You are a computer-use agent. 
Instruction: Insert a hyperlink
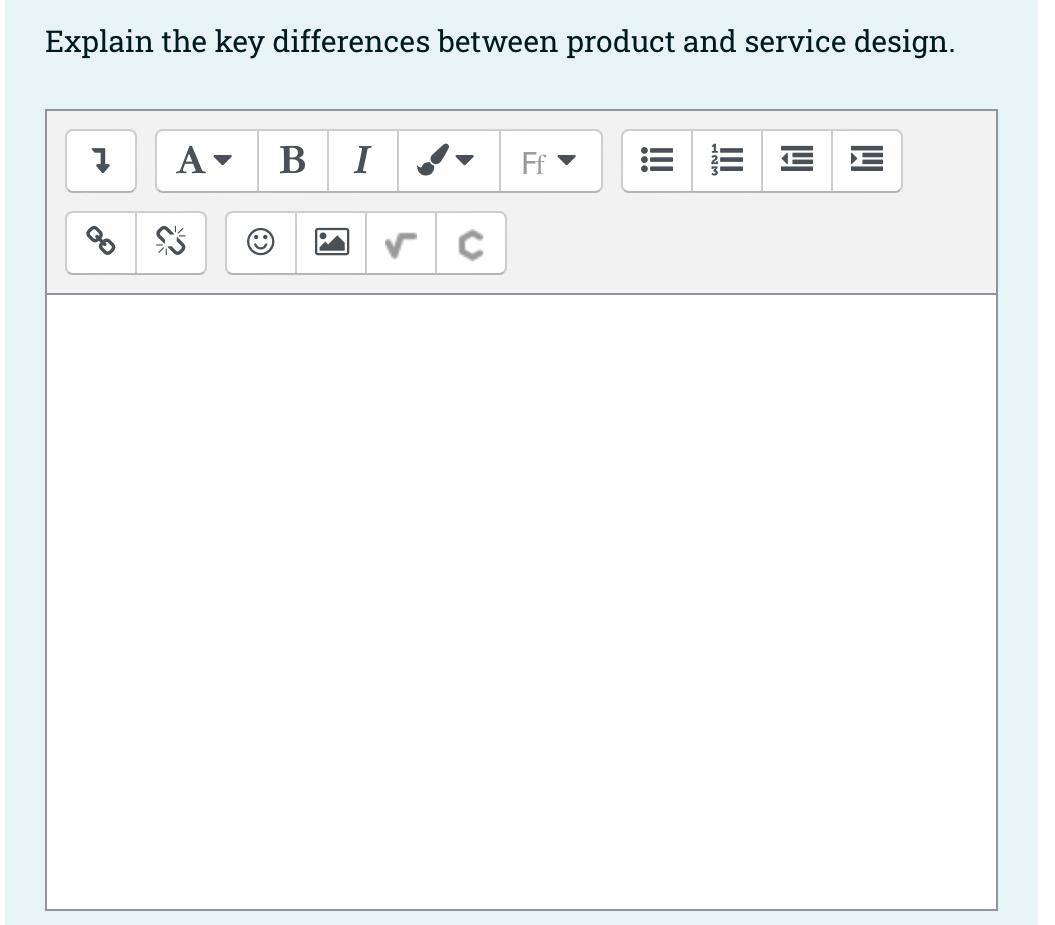coord(100,242)
